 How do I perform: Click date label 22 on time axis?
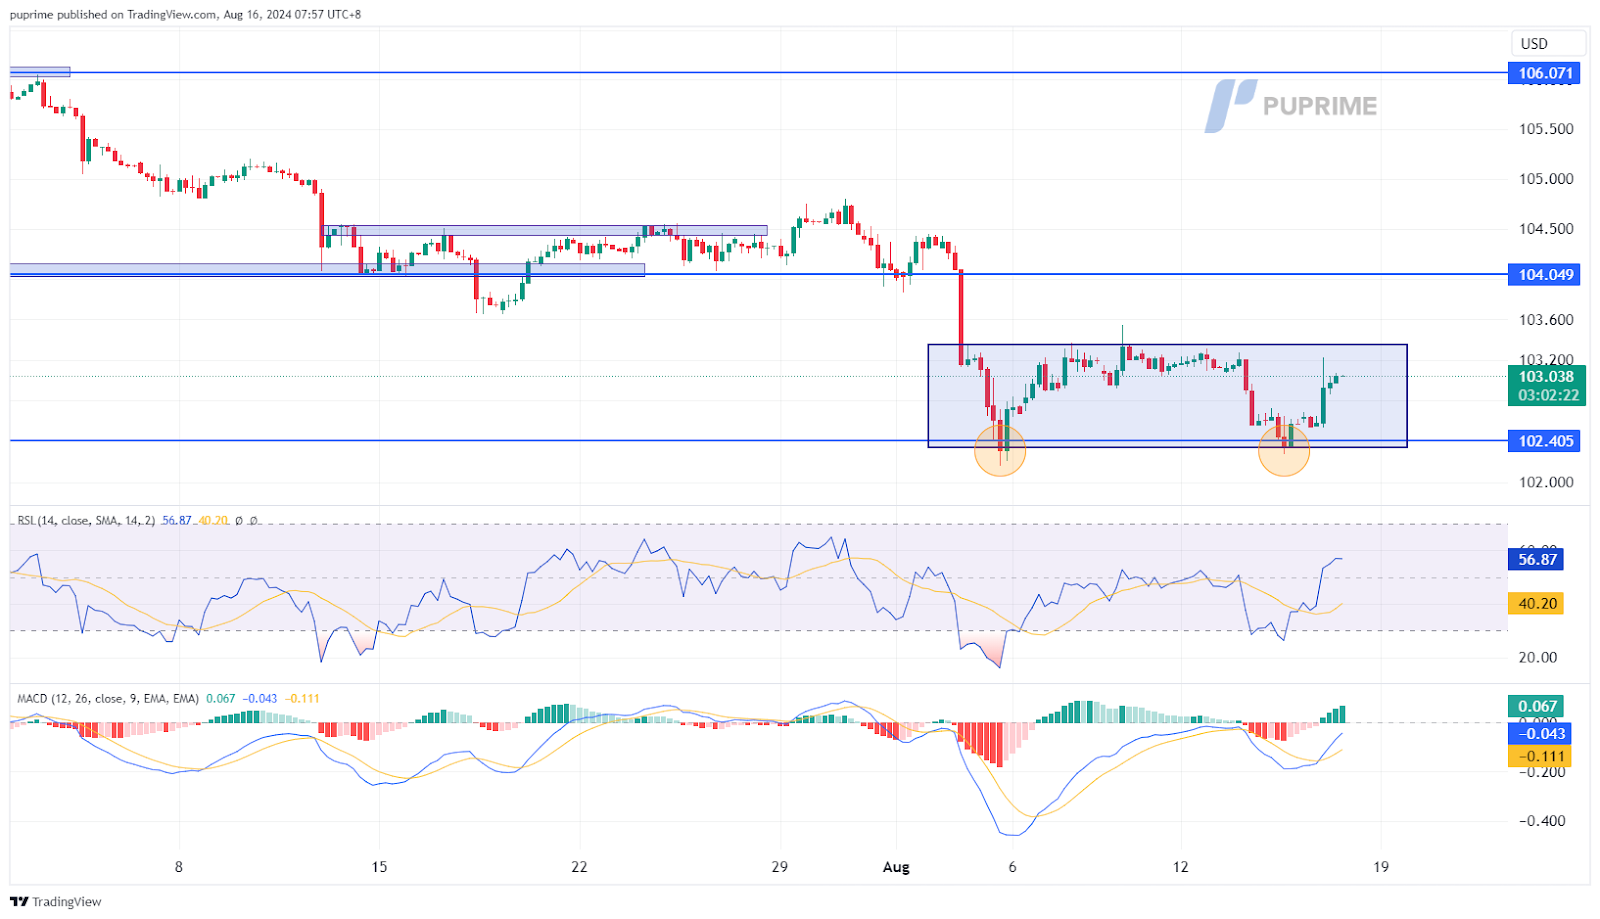[x=579, y=867]
